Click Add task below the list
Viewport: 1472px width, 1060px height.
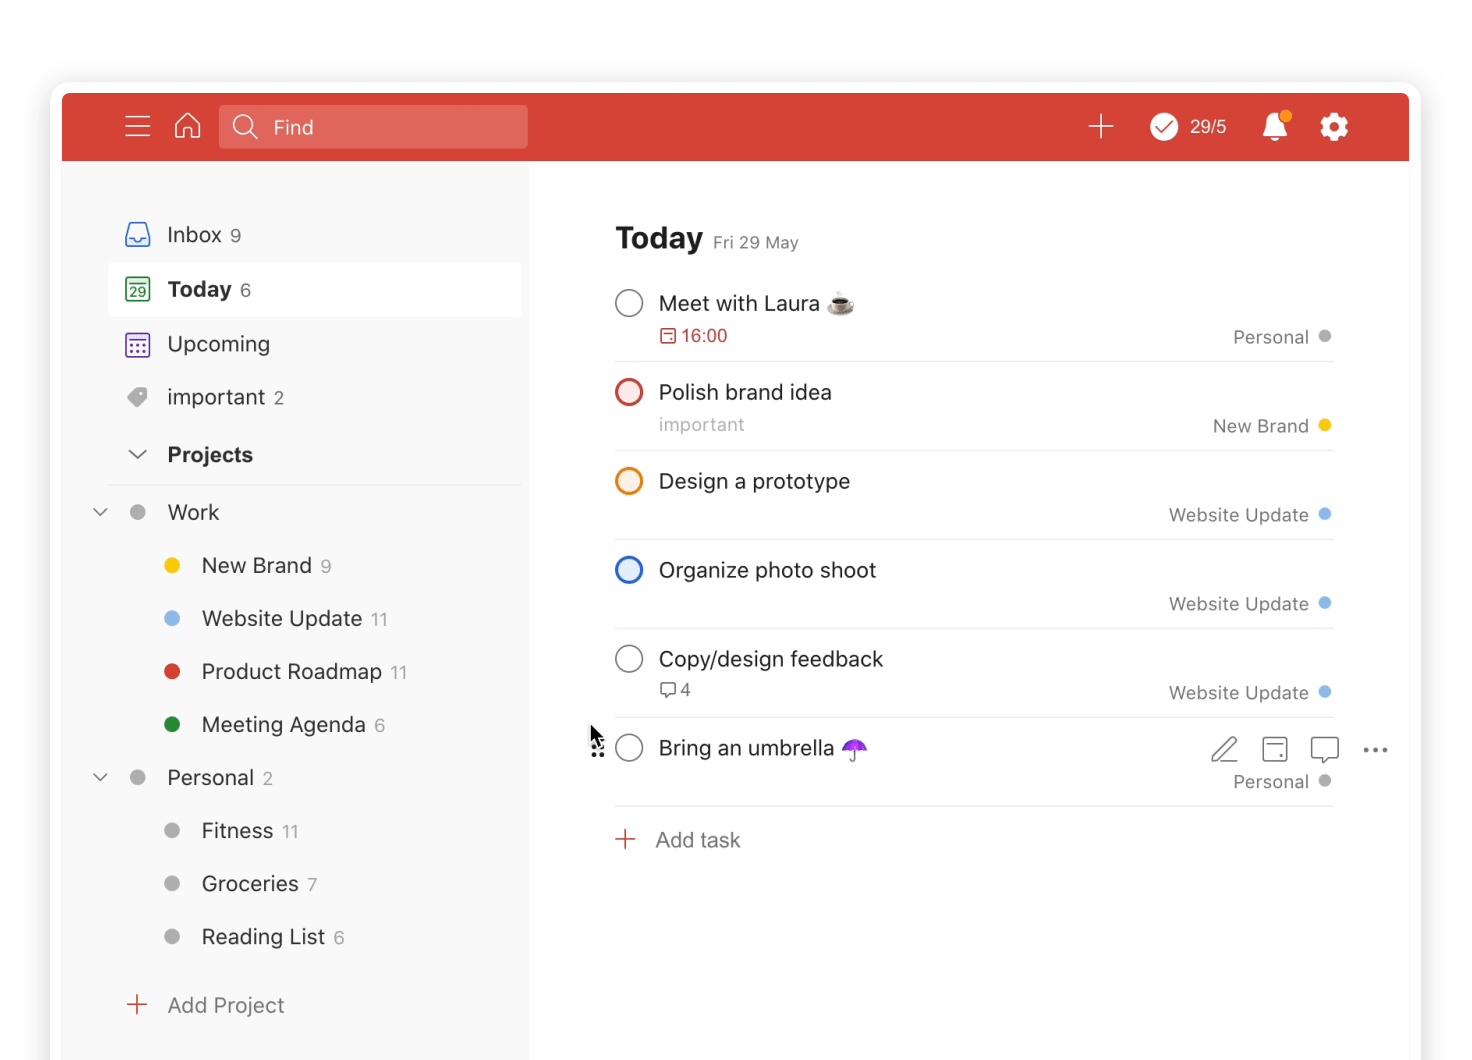point(697,840)
